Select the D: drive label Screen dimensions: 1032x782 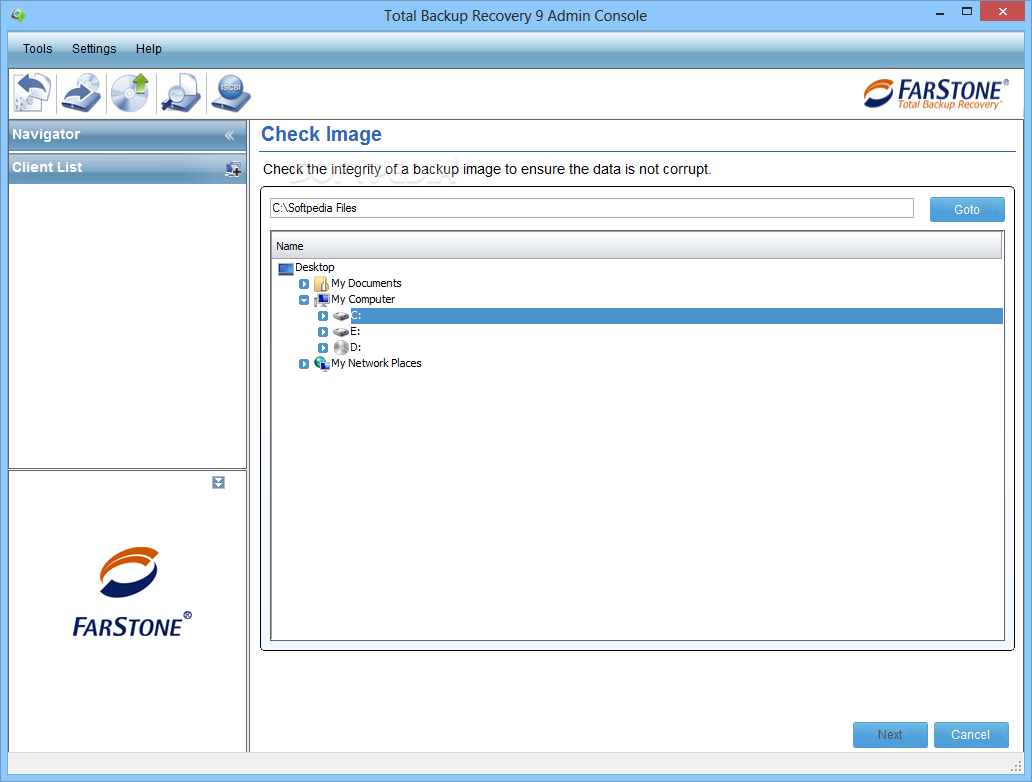tap(355, 347)
